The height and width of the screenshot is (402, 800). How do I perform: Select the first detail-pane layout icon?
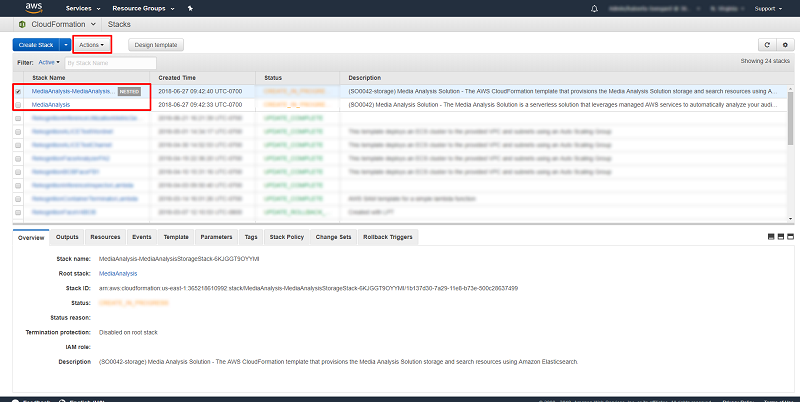click(x=771, y=237)
